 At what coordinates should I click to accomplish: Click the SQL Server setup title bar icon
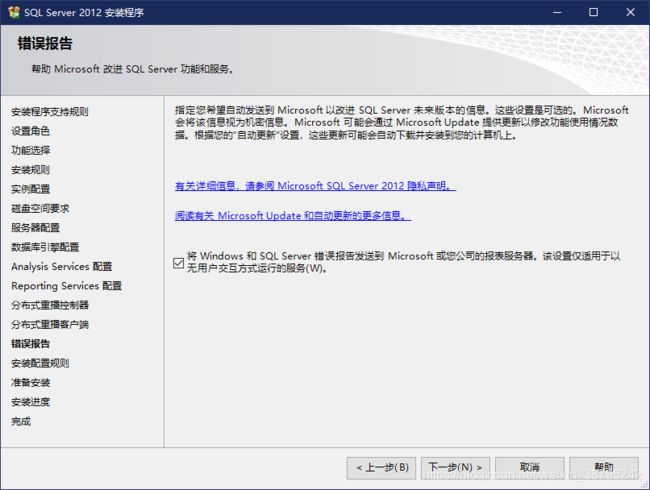coord(14,12)
